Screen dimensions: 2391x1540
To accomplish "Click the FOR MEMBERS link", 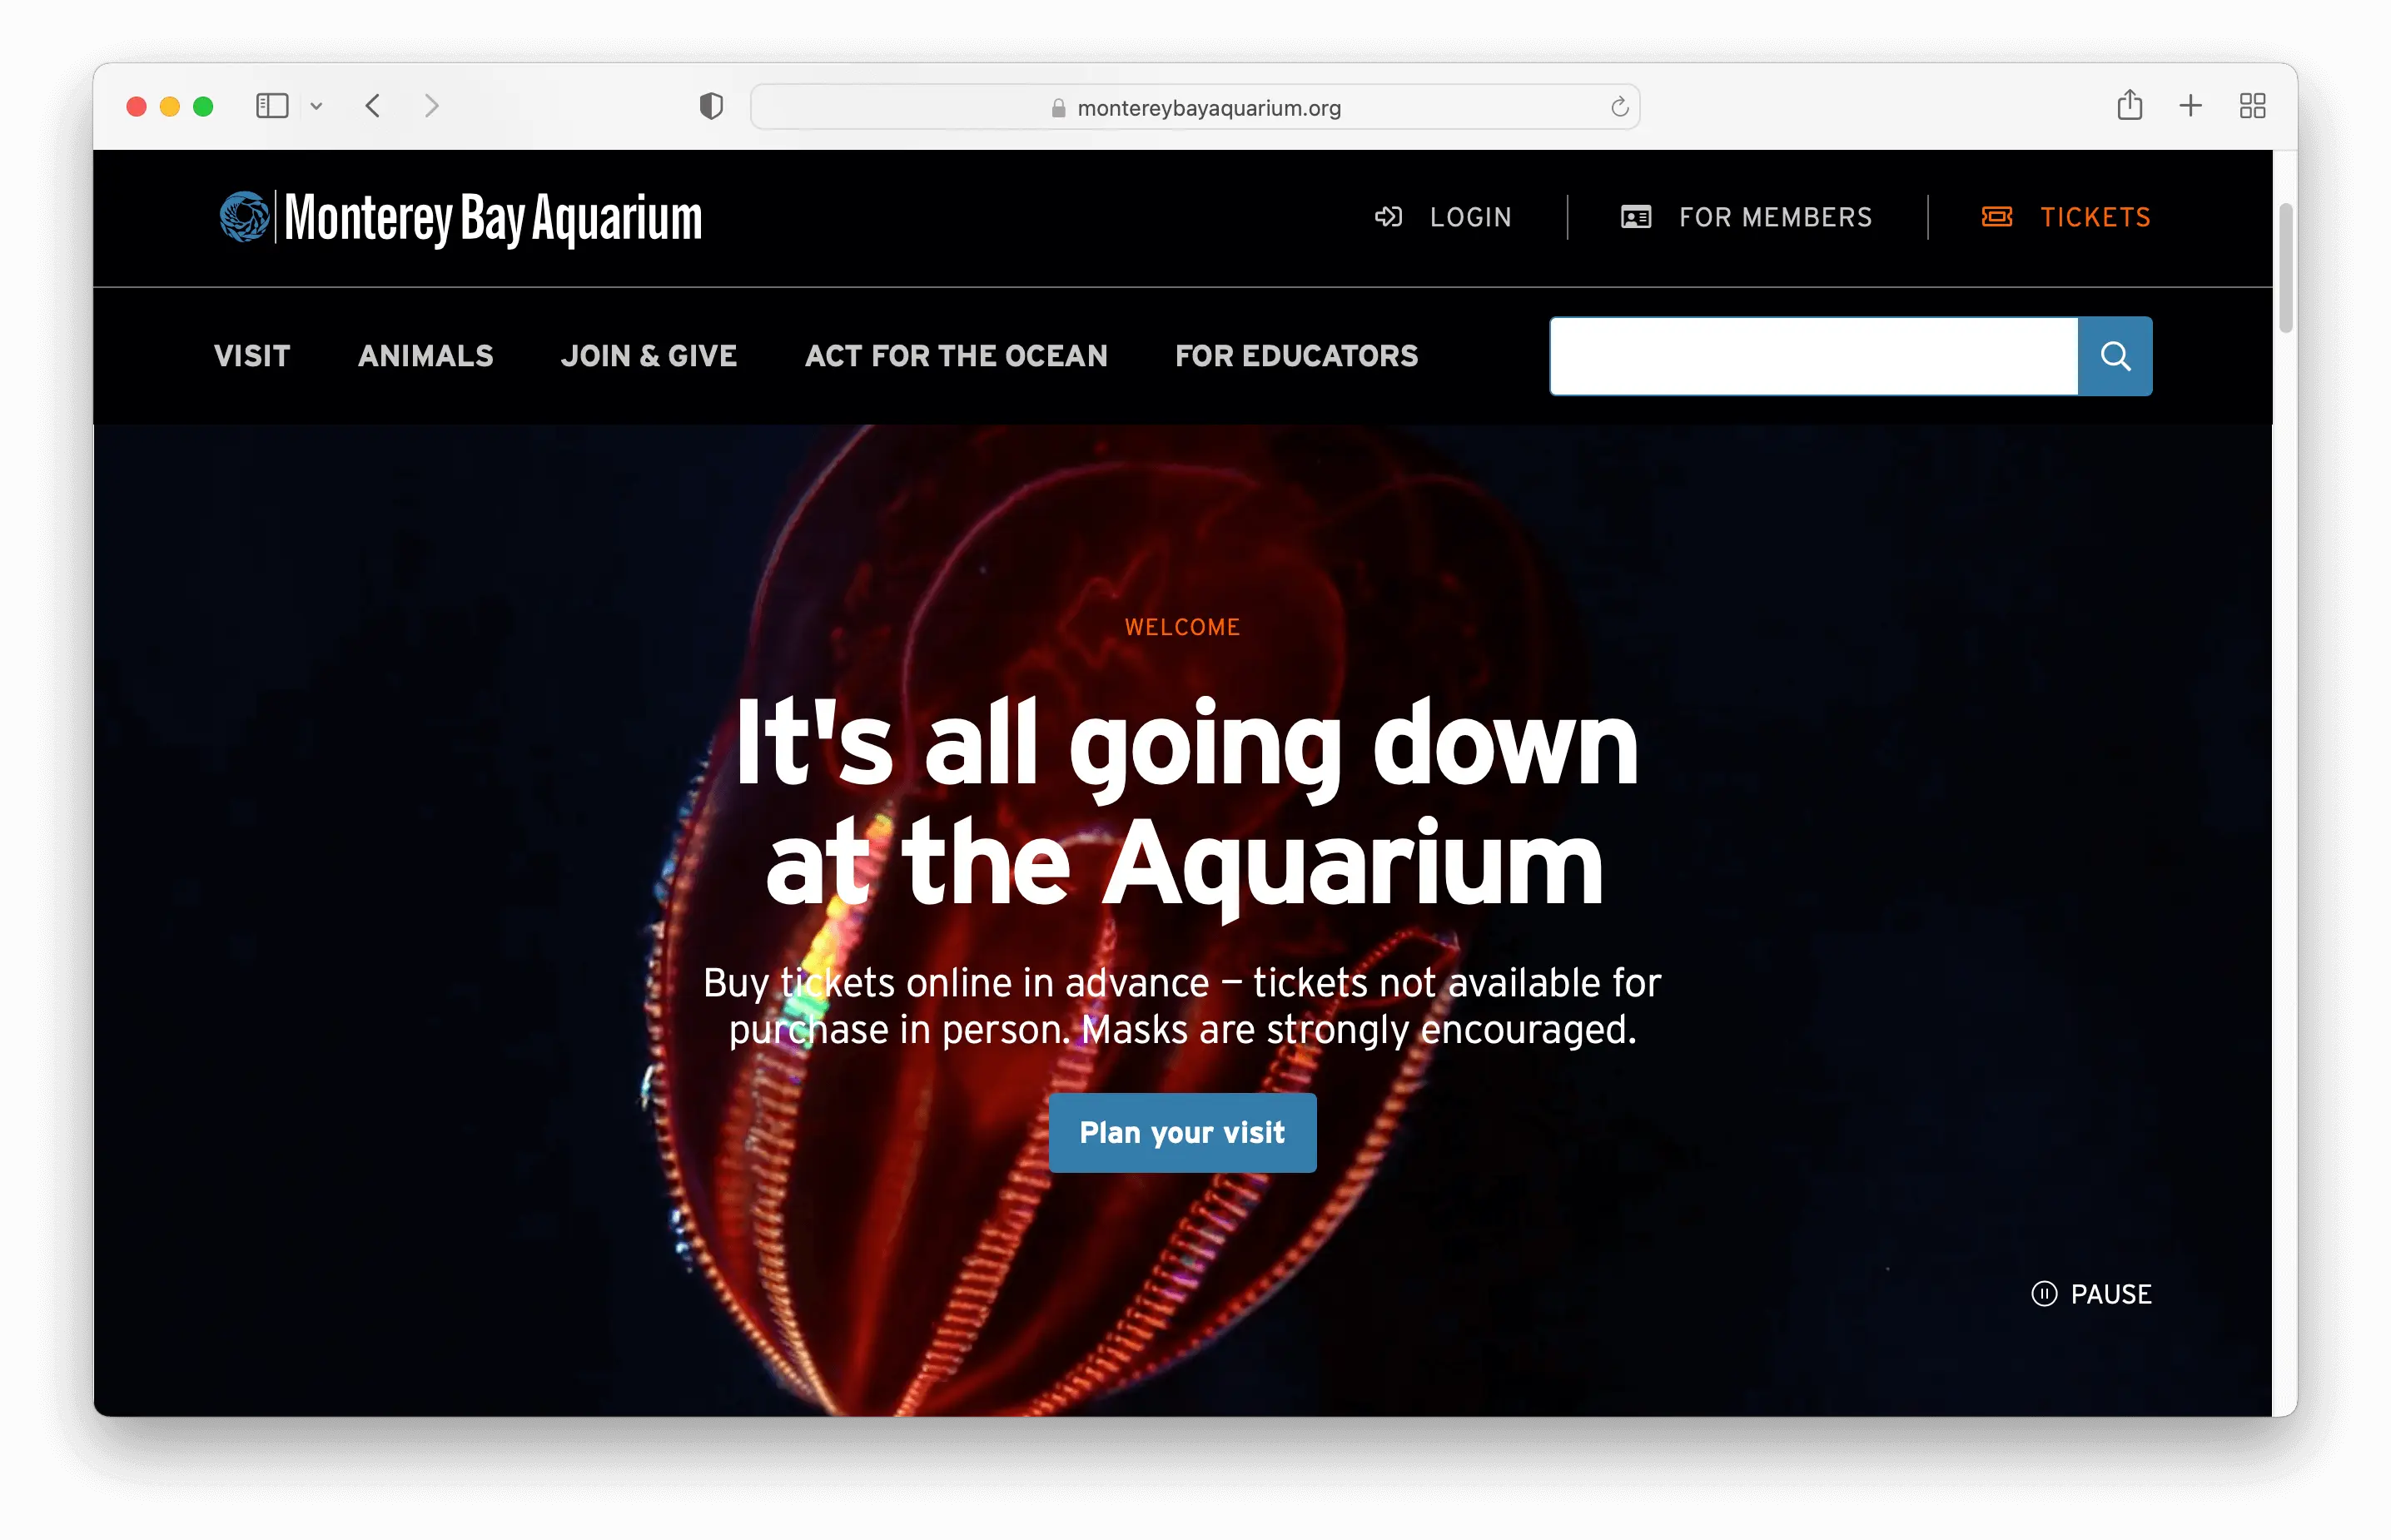I will [1746, 217].
